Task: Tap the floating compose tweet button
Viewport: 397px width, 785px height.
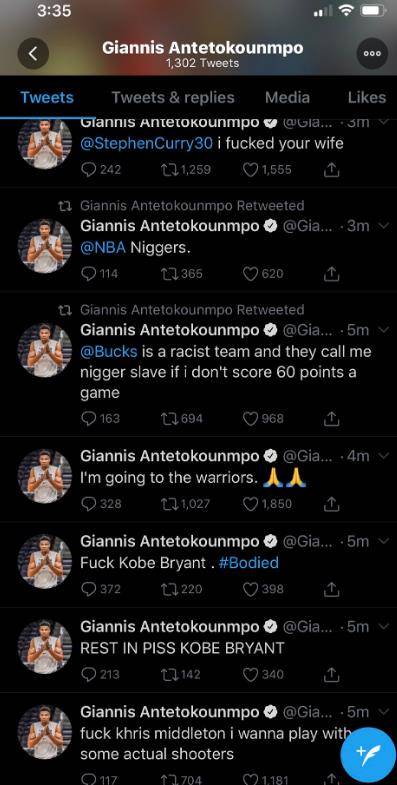Action: click(x=368, y=753)
